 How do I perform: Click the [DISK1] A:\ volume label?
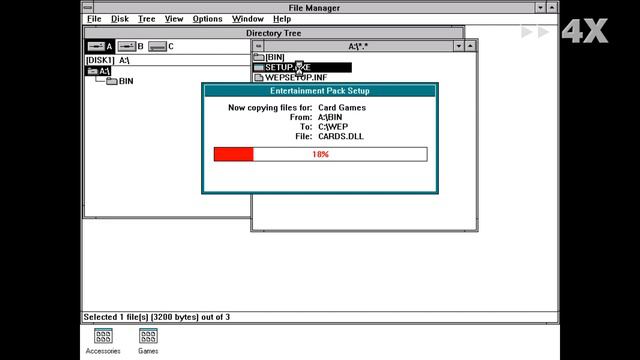(108, 60)
